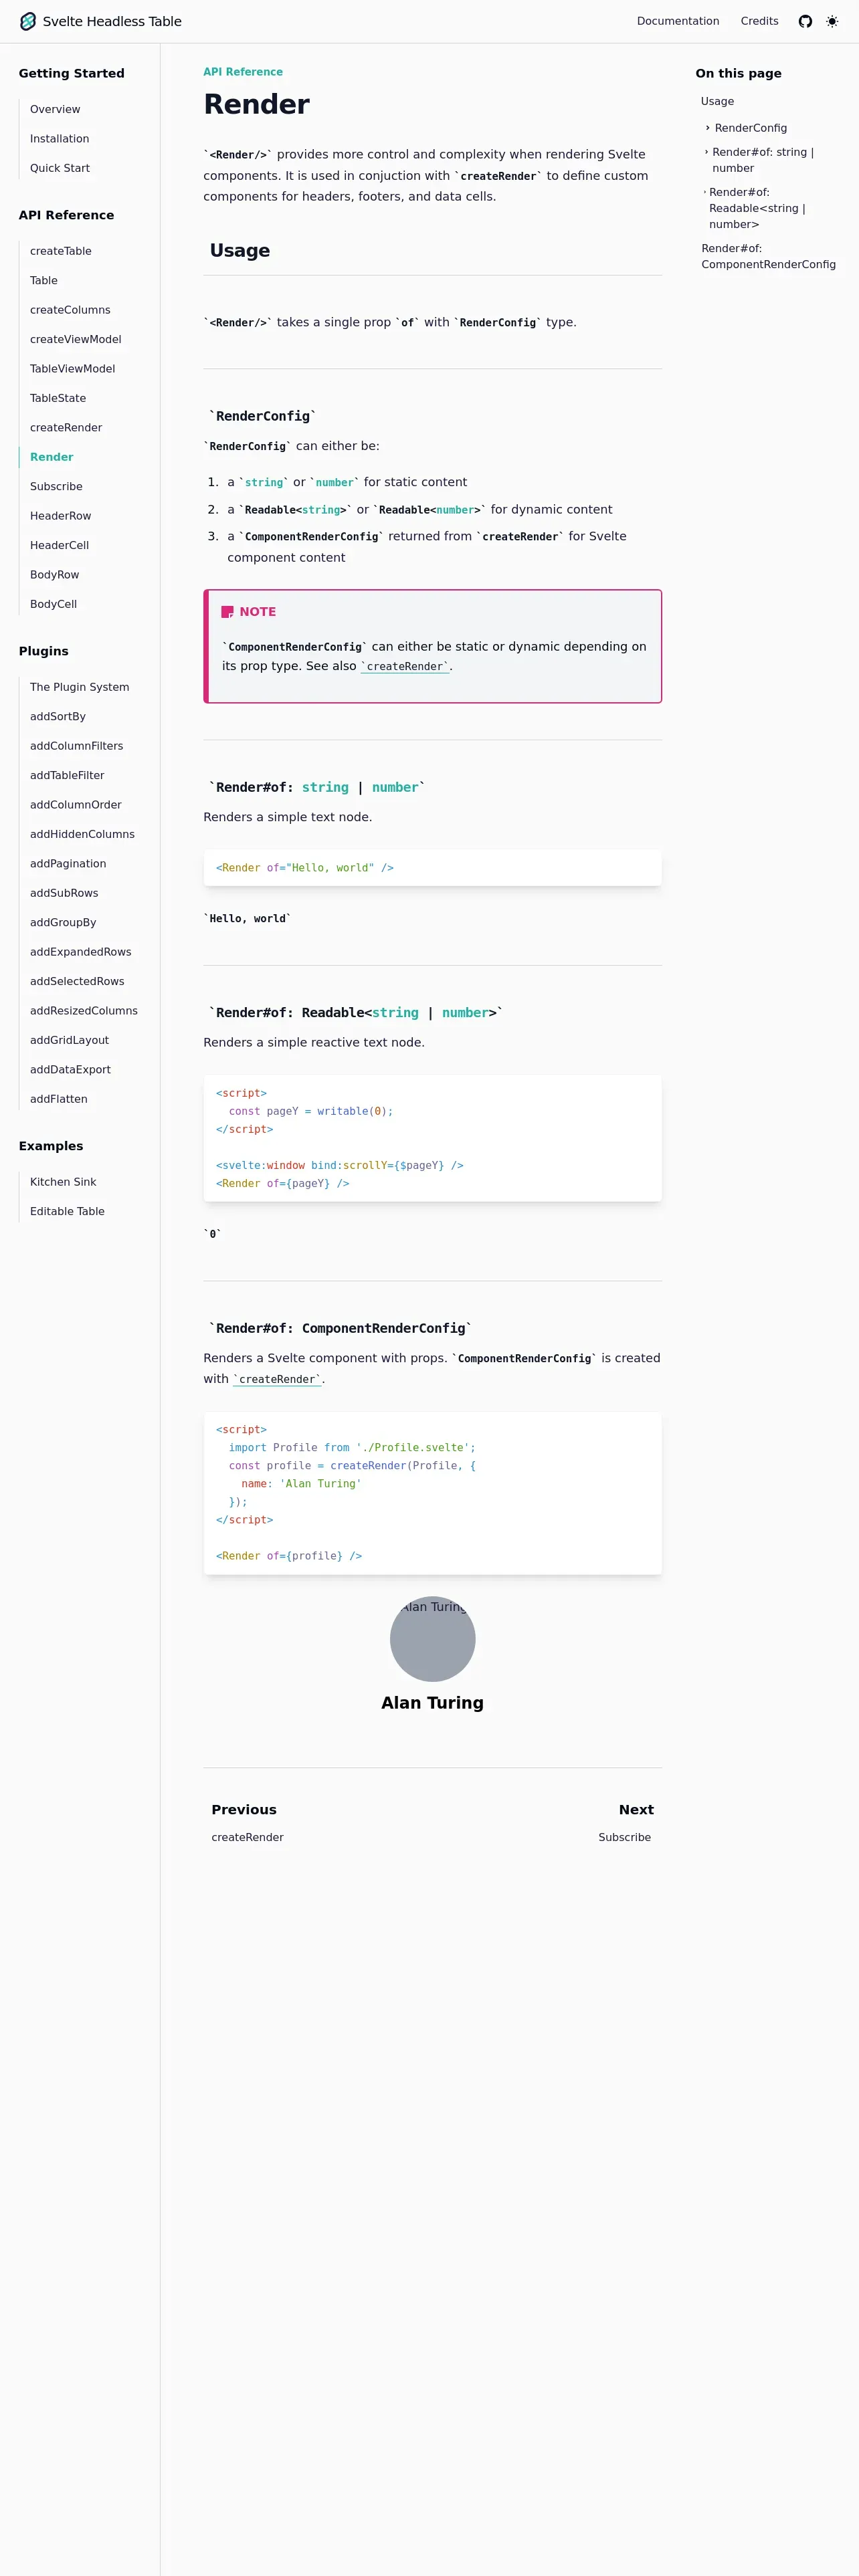
Task: Open The Plugin System page
Action: point(79,687)
